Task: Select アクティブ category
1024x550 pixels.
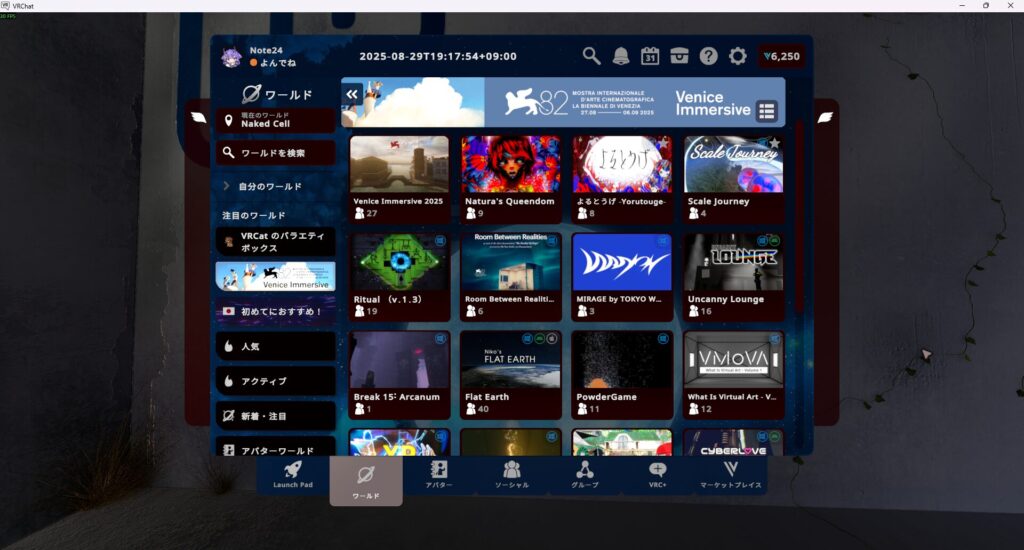Action: click(x=276, y=381)
